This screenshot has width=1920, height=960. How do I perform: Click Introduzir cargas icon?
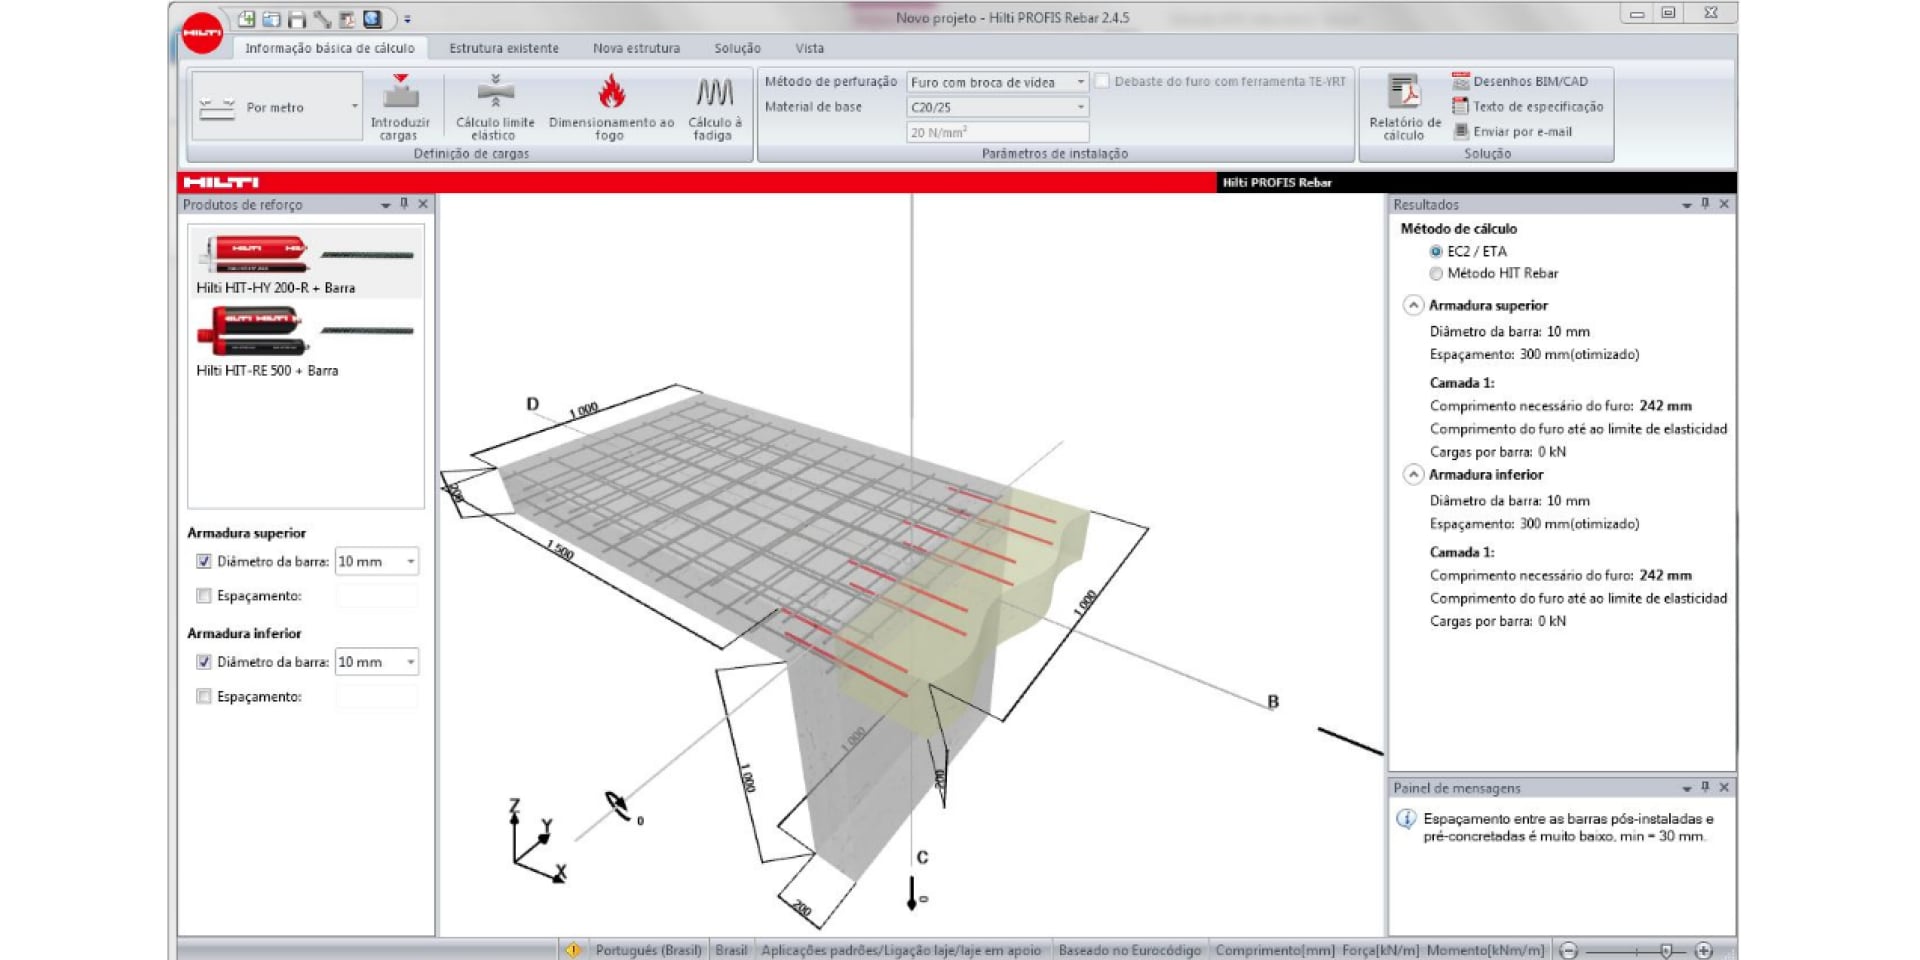(x=400, y=107)
